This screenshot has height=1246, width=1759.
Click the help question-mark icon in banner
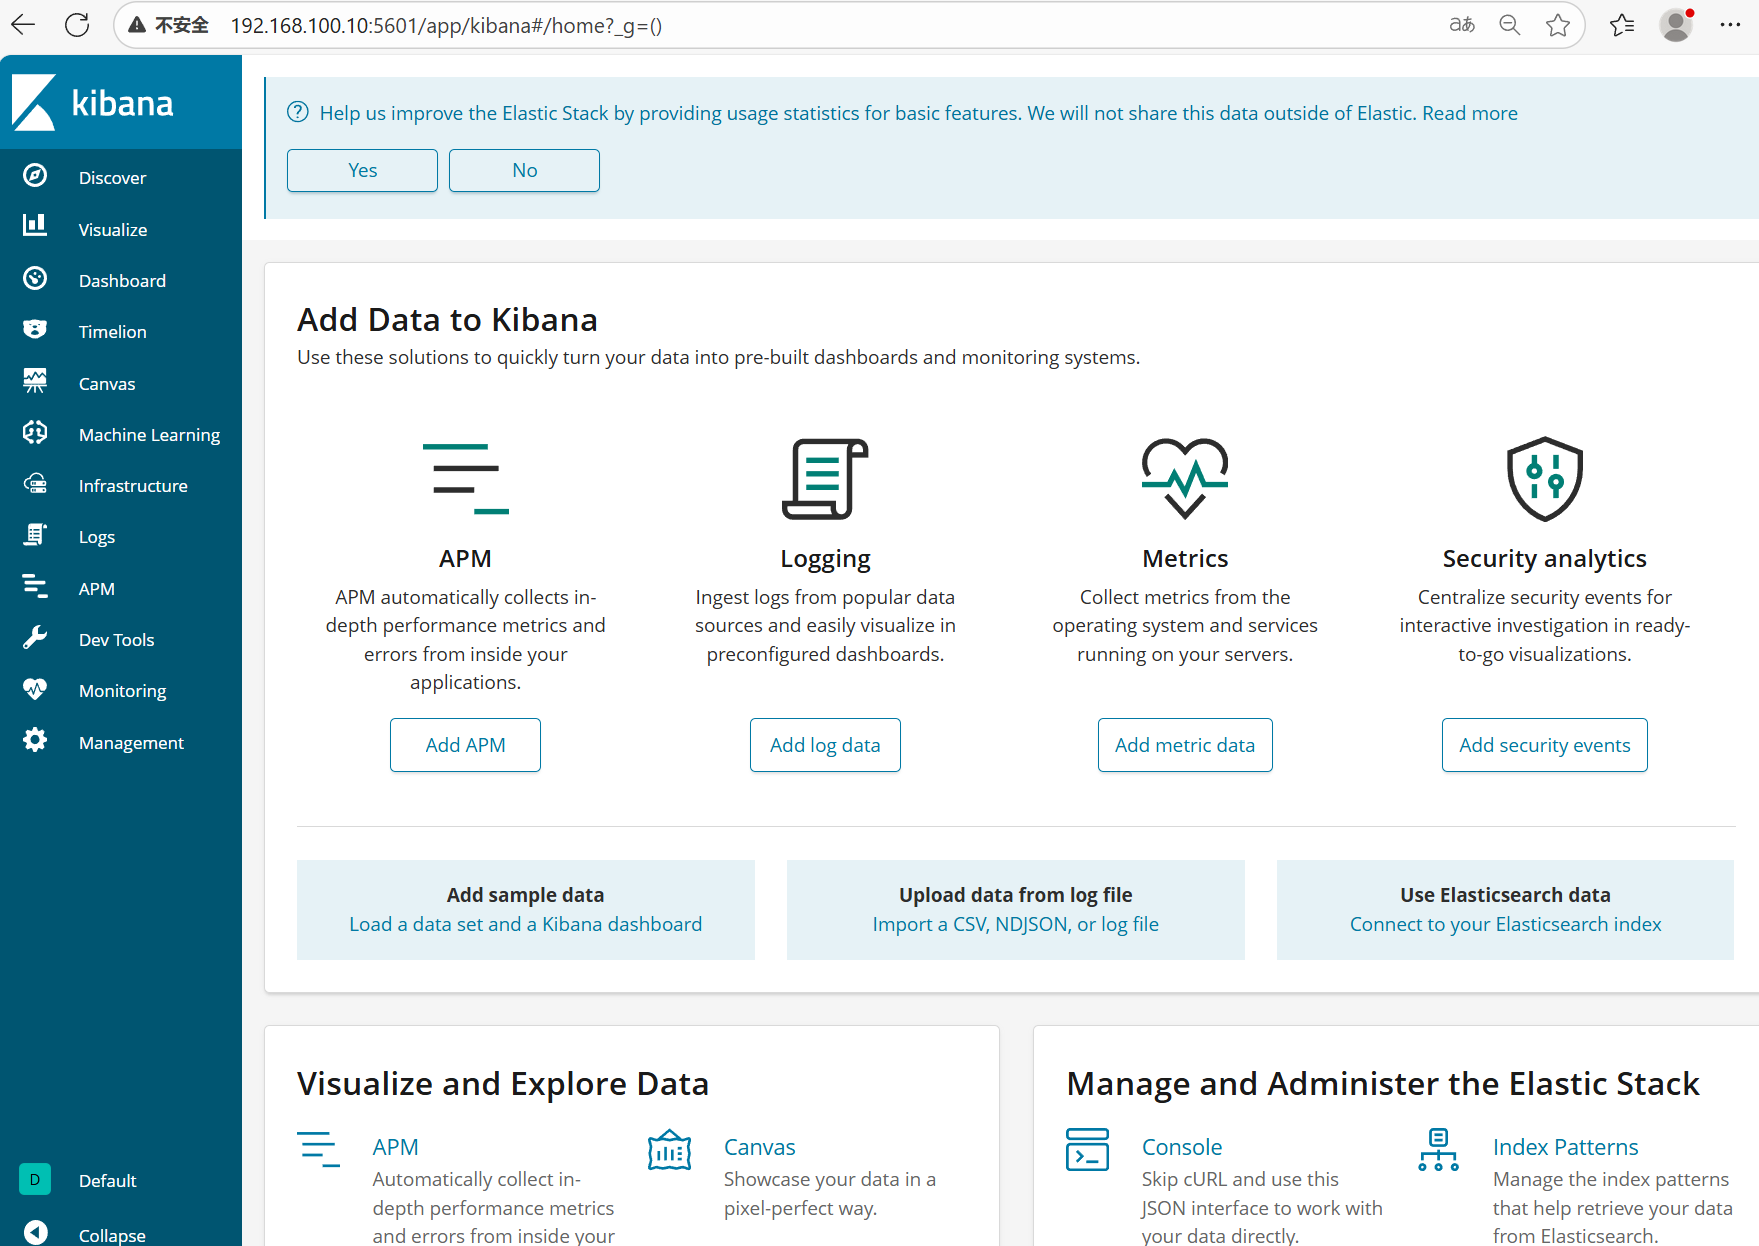click(298, 112)
